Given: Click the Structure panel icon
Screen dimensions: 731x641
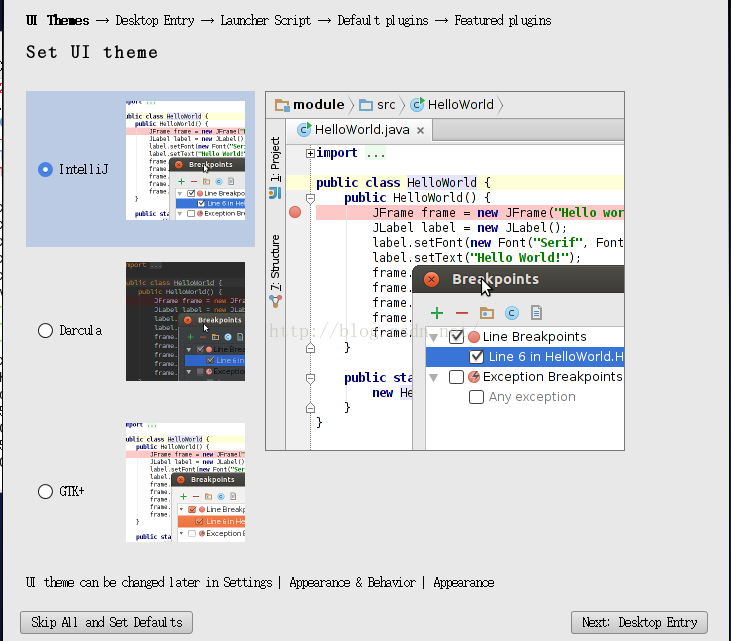Looking at the screenshot, I should point(276,302).
